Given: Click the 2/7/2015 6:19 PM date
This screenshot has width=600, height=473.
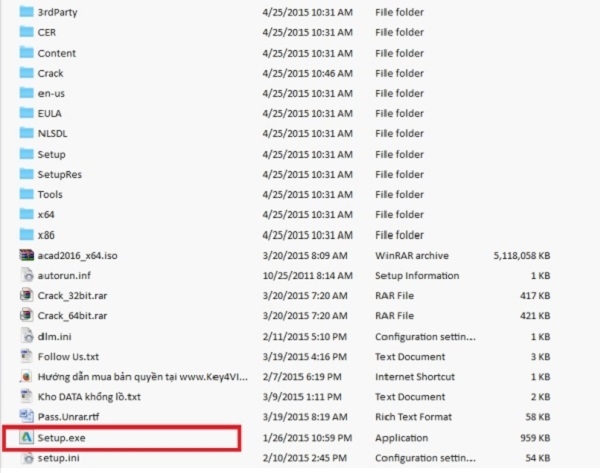Looking at the screenshot, I should click(x=302, y=377).
